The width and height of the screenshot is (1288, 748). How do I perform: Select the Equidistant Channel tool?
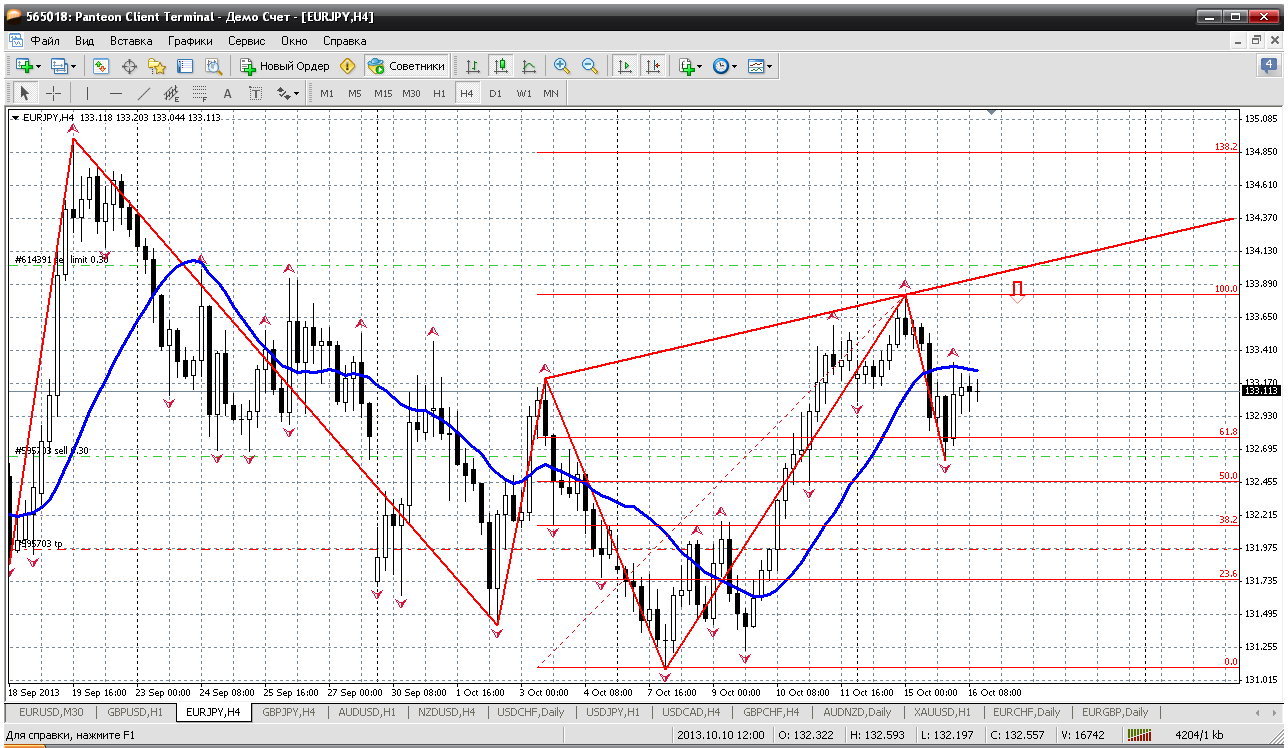click(x=171, y=93)
